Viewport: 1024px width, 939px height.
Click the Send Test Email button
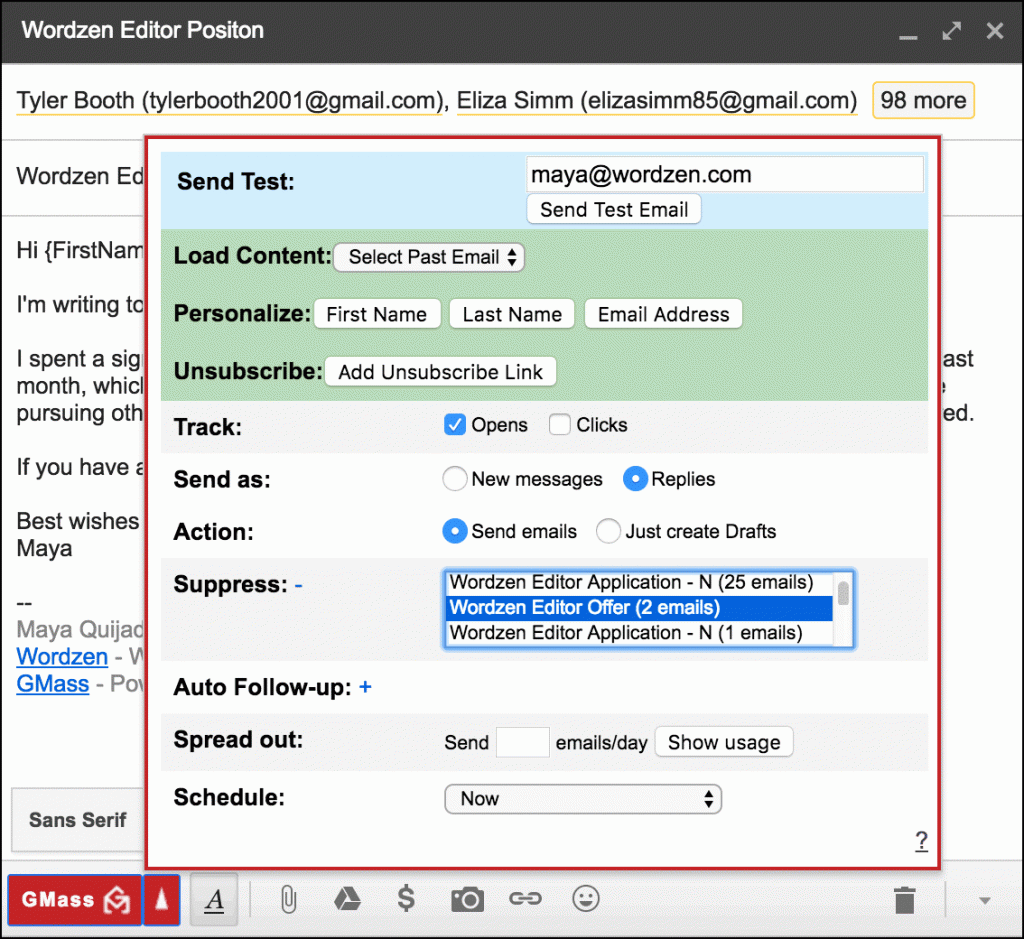(x=614, y=210)
